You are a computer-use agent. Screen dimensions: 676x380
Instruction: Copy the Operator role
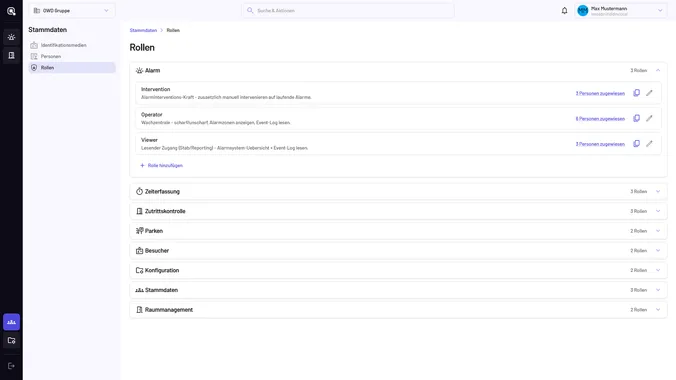coord(636,118)
